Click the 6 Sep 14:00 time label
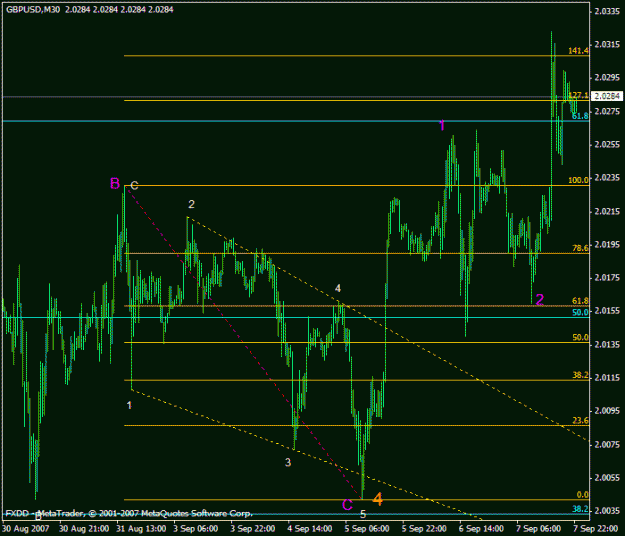 click(x=481, y=529)
